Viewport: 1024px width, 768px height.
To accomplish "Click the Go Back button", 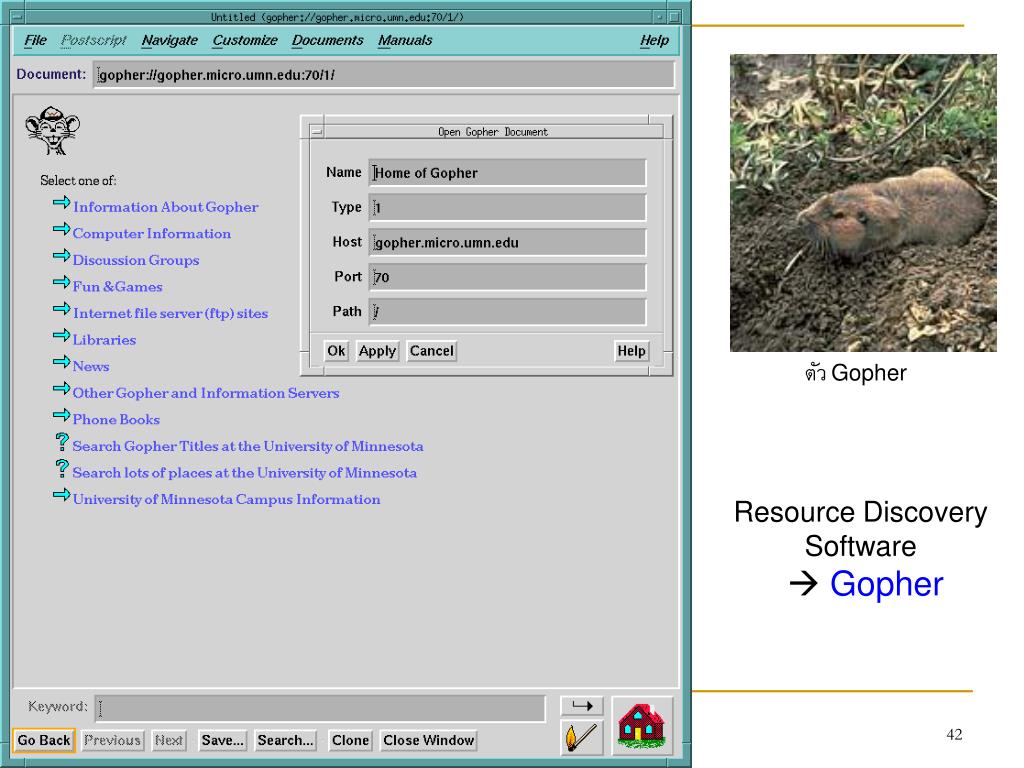I will (44, 741).
